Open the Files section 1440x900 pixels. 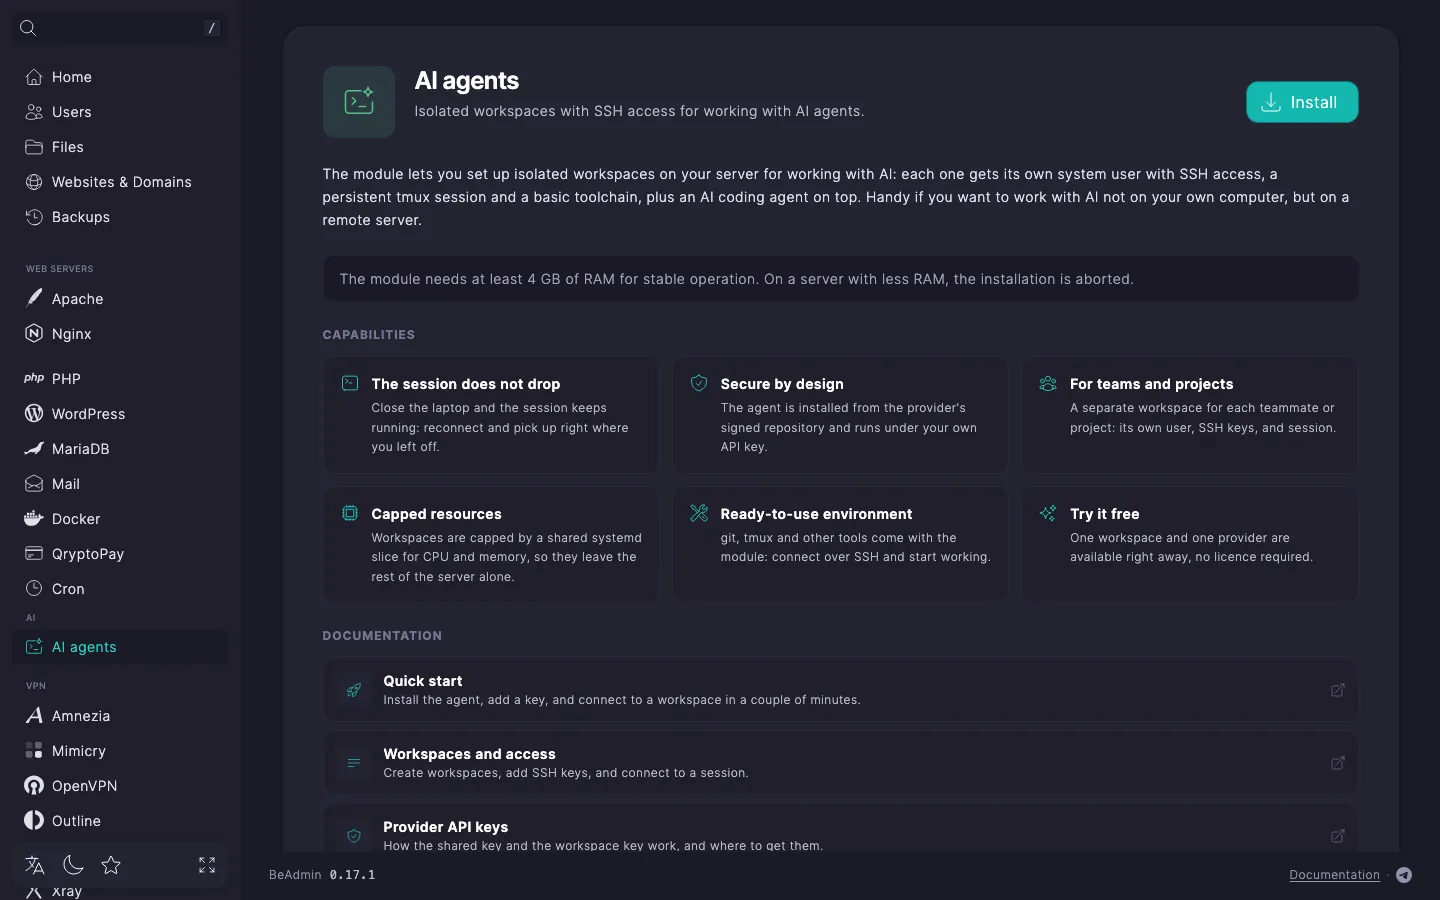click(x=120, y=147)
